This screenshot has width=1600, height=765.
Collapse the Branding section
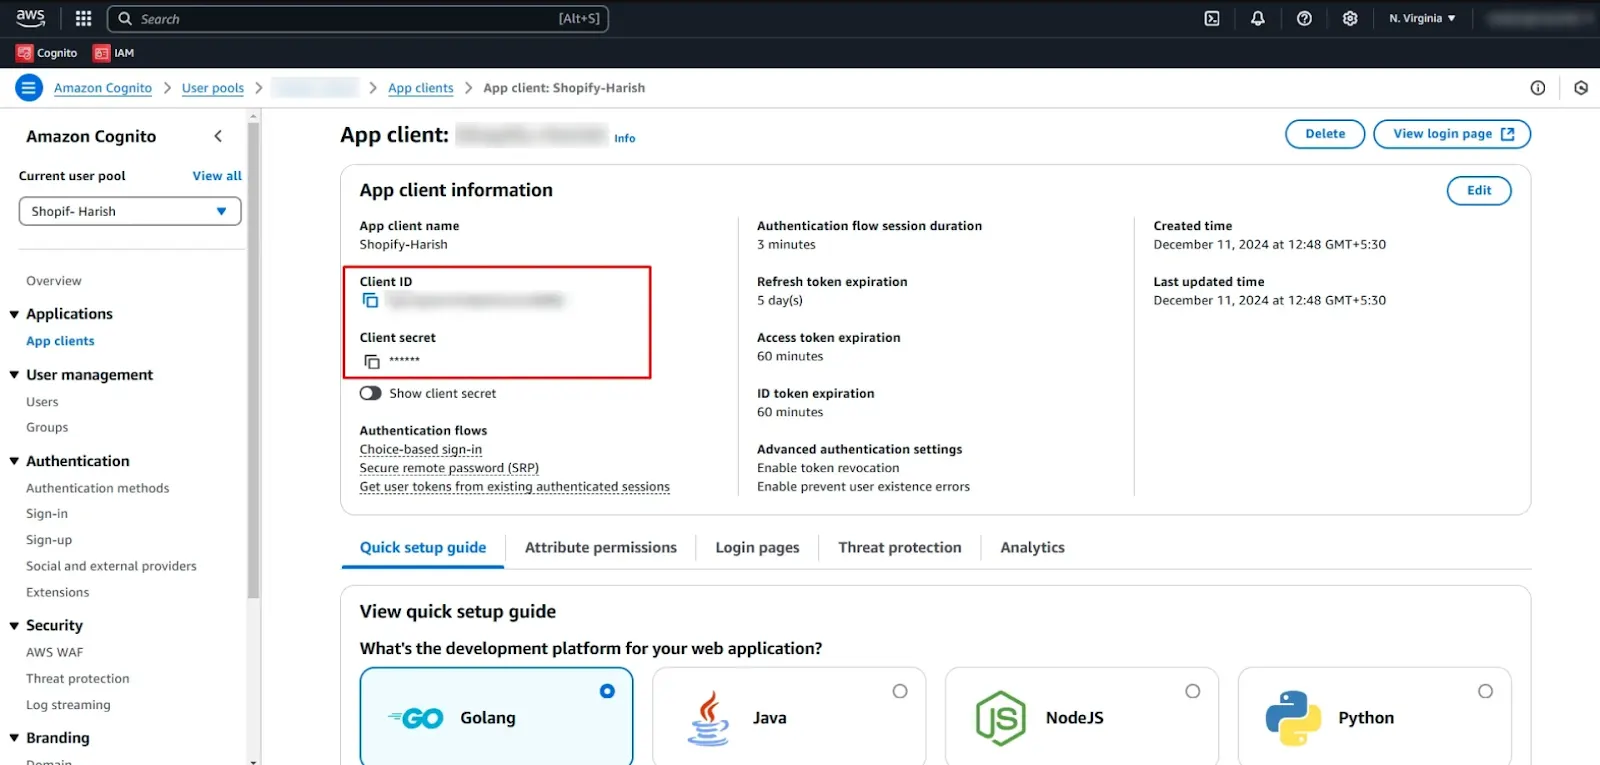click(14, 738)
